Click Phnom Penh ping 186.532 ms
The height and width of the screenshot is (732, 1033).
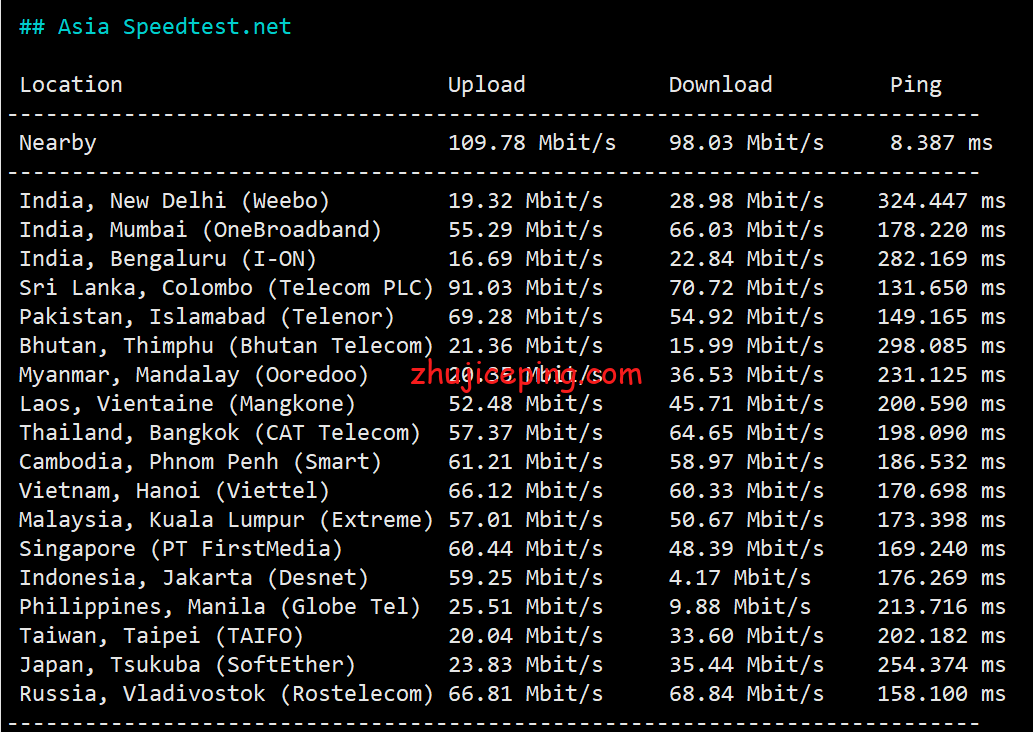(941, 462)
